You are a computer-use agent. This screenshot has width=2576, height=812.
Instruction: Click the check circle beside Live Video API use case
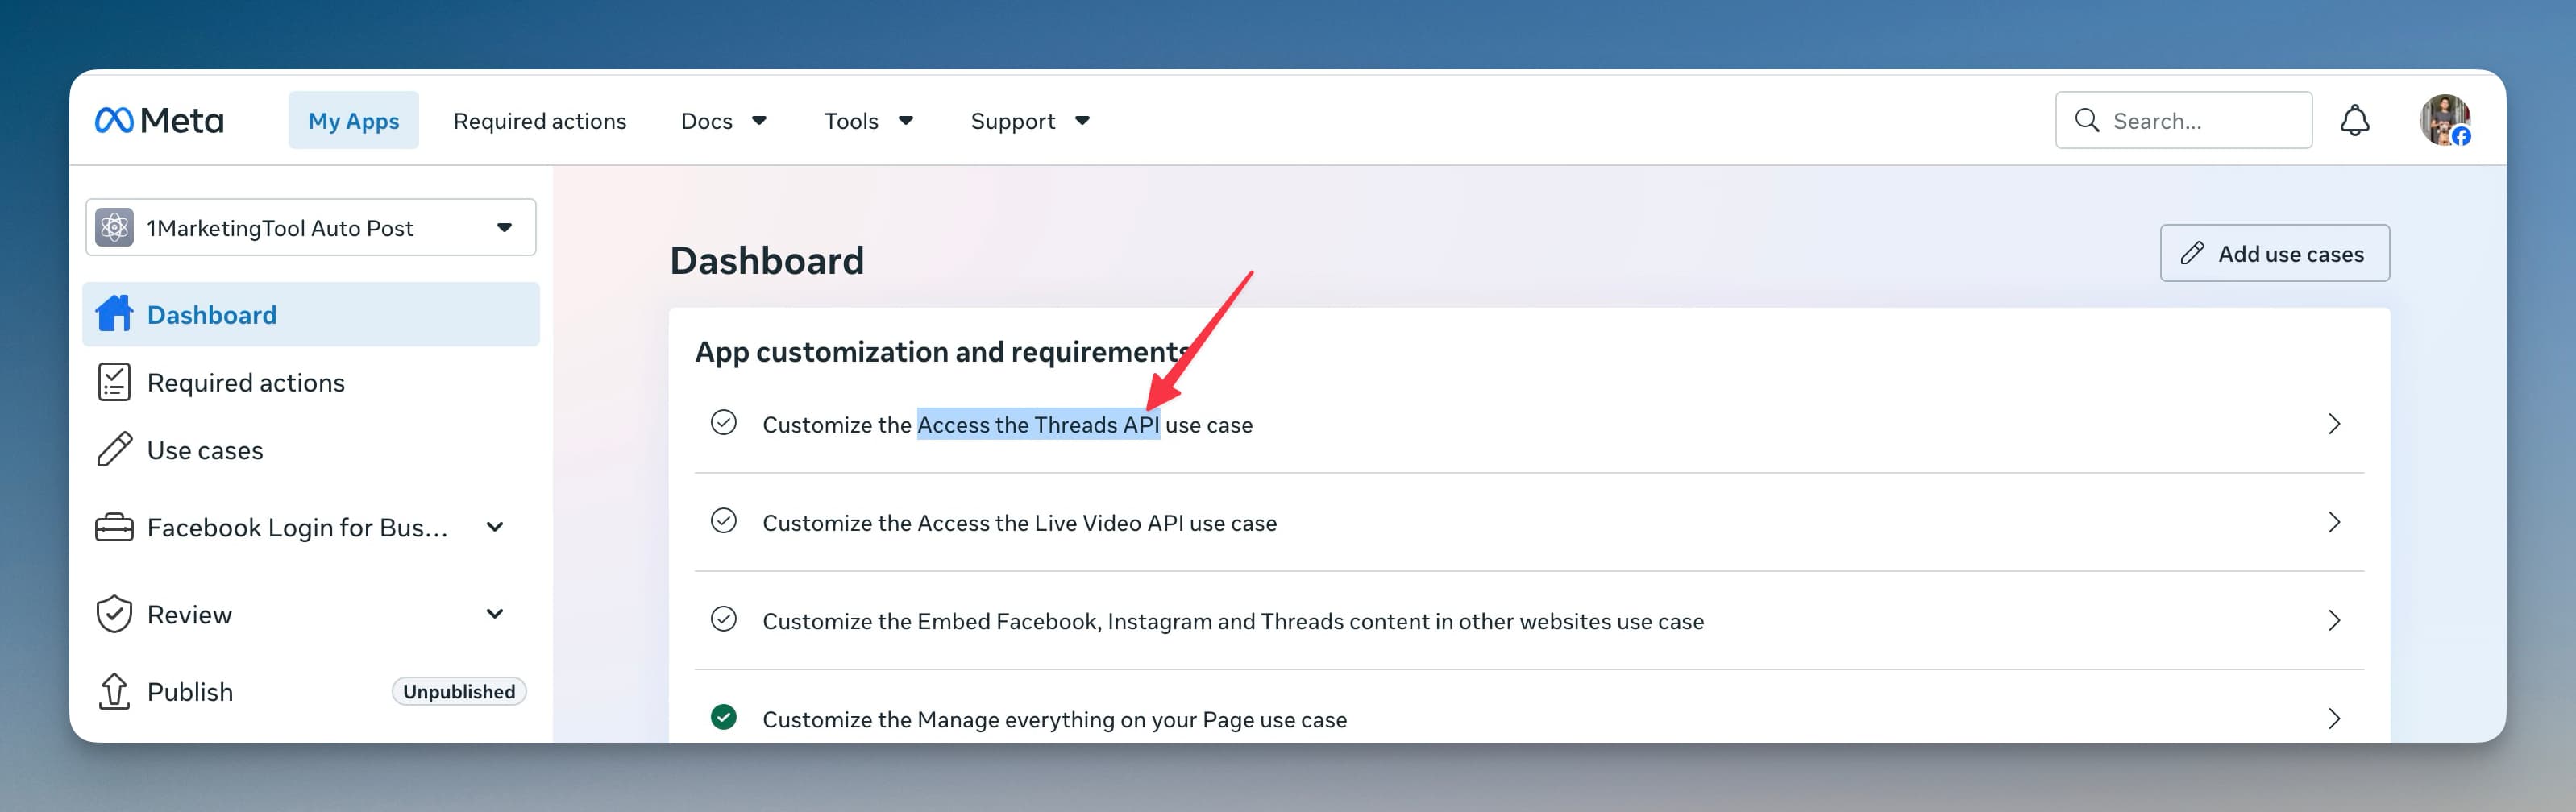click(x=723, y=521)
